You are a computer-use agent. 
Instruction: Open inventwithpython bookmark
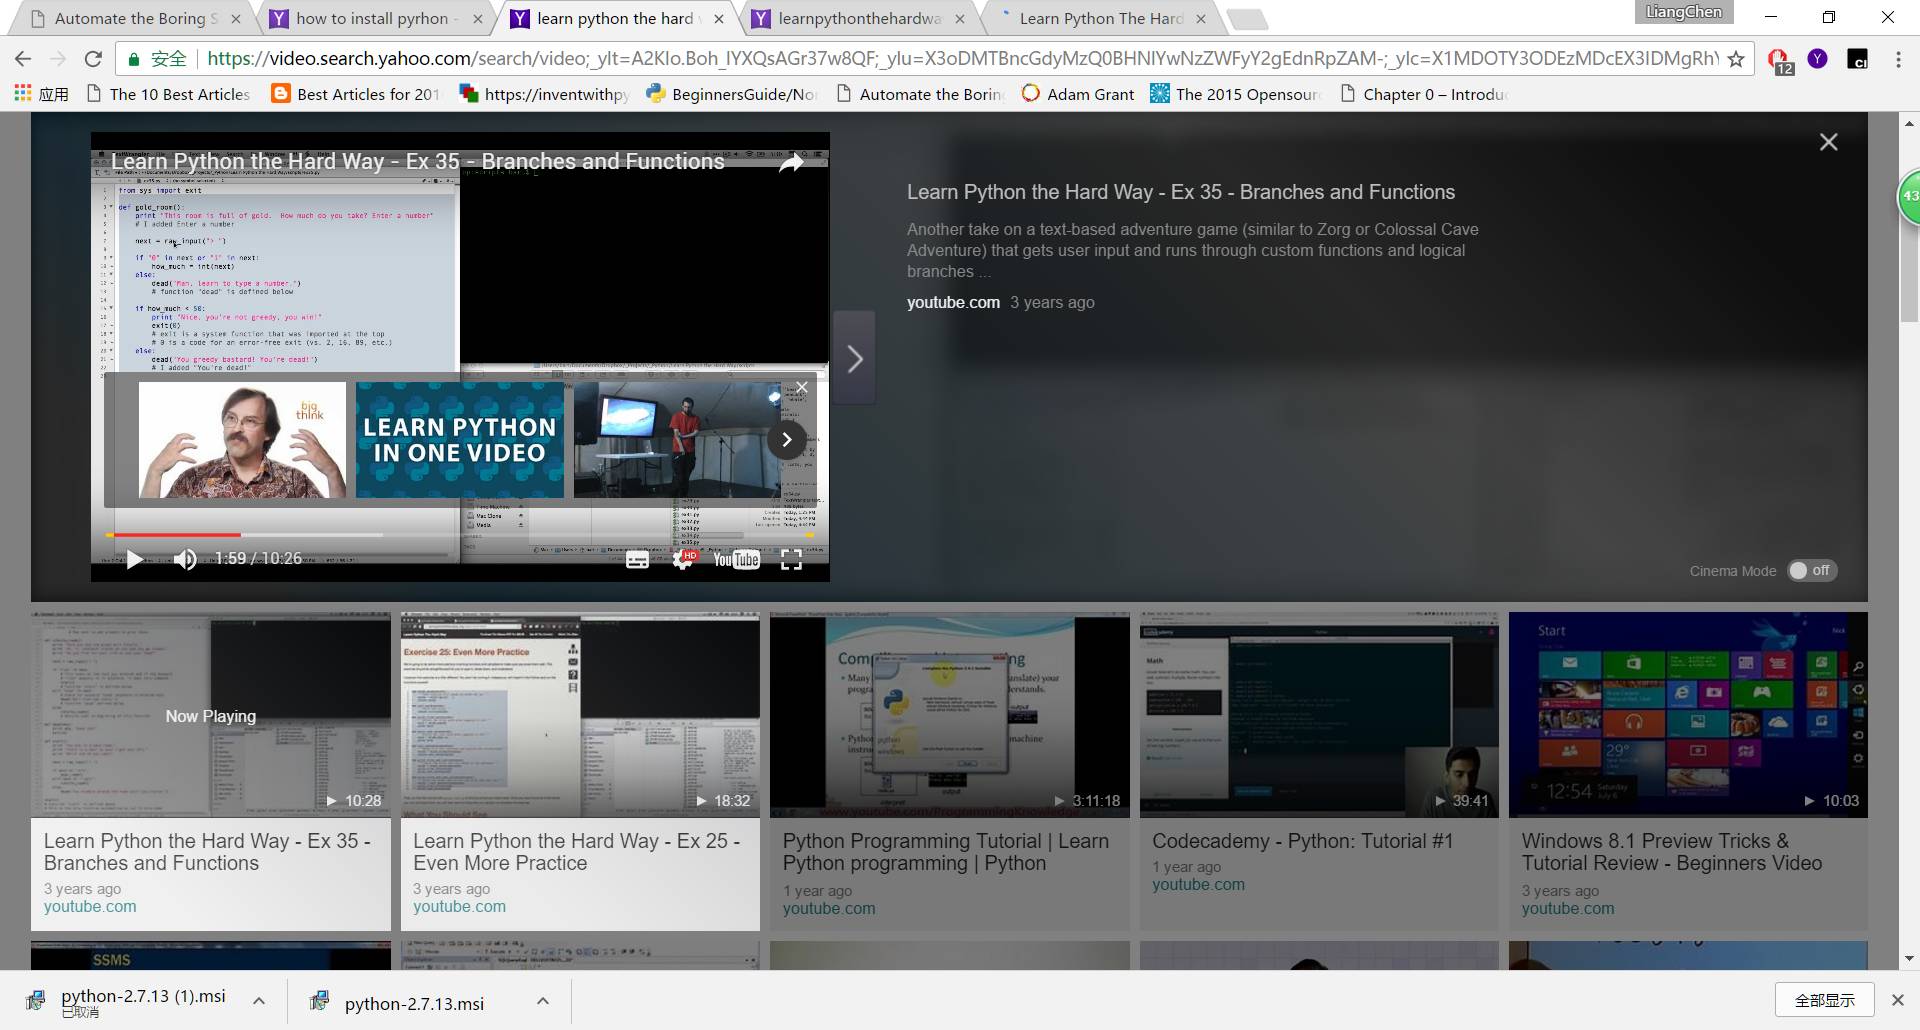(x=543, y=94)
